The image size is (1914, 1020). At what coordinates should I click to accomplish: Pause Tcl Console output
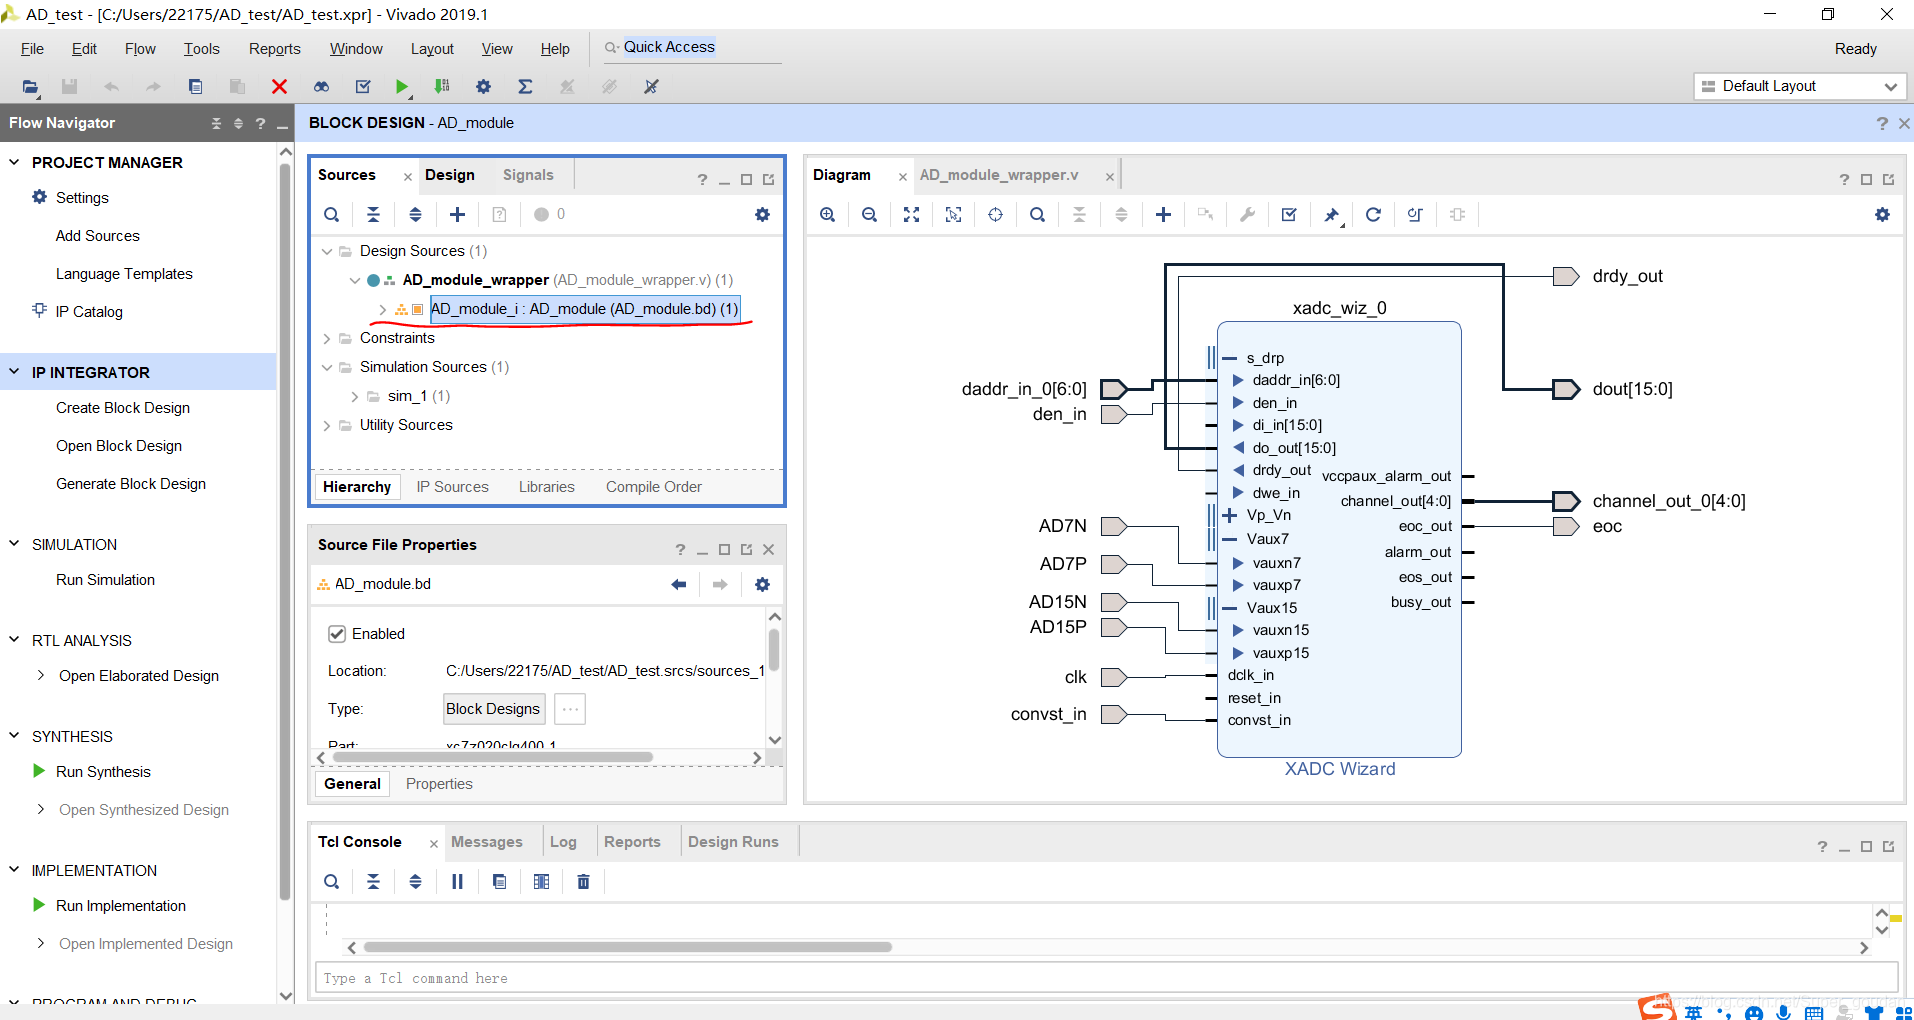pyautogui.click(x=457, y=881)
